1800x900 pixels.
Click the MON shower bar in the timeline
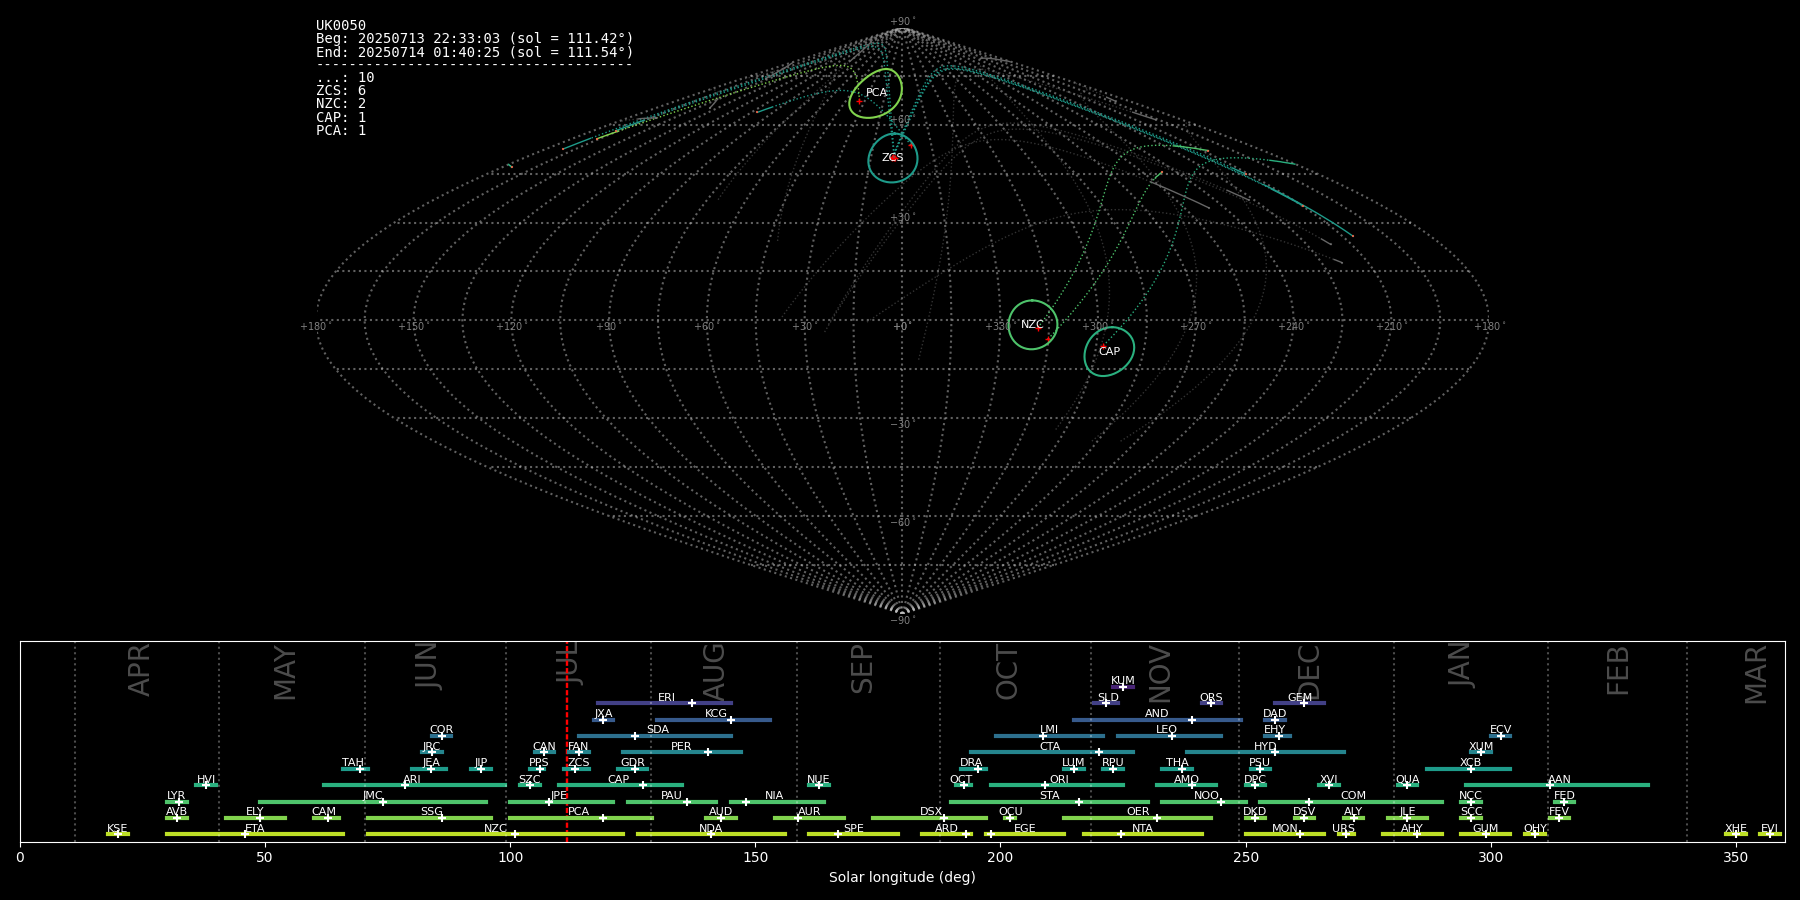pyautogui.click(x=1285, y=834)
